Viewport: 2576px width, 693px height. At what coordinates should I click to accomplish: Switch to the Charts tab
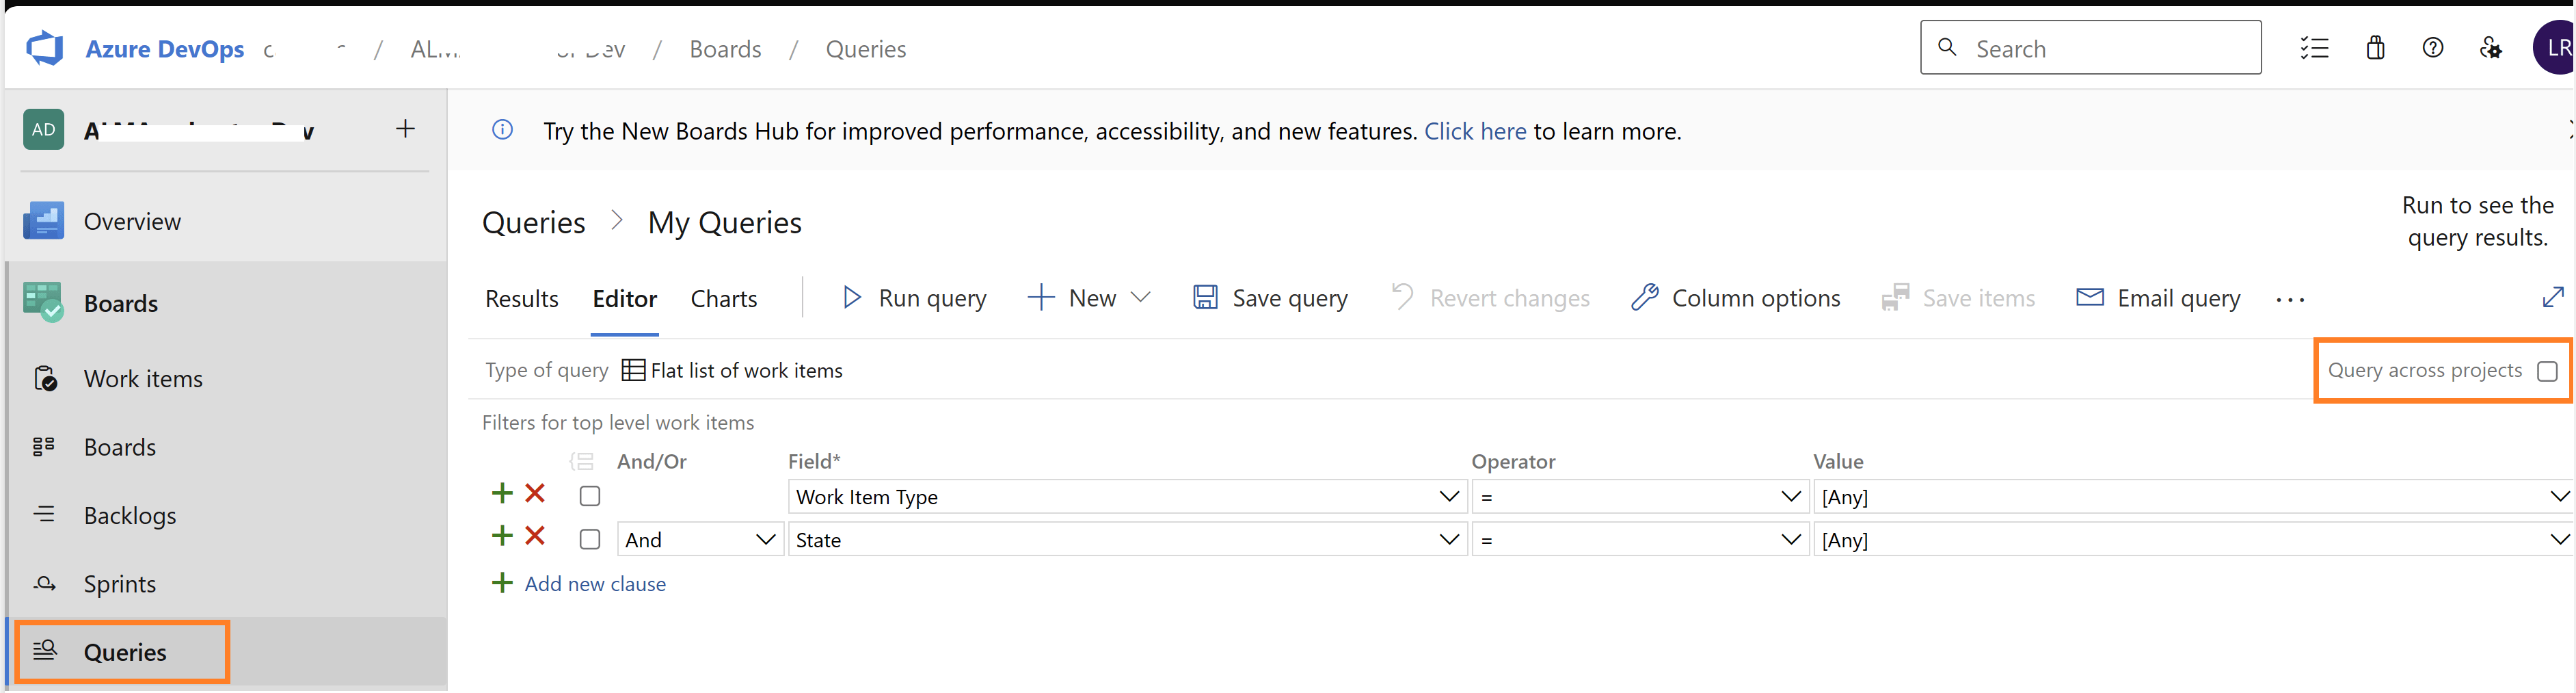click(724, 299)
